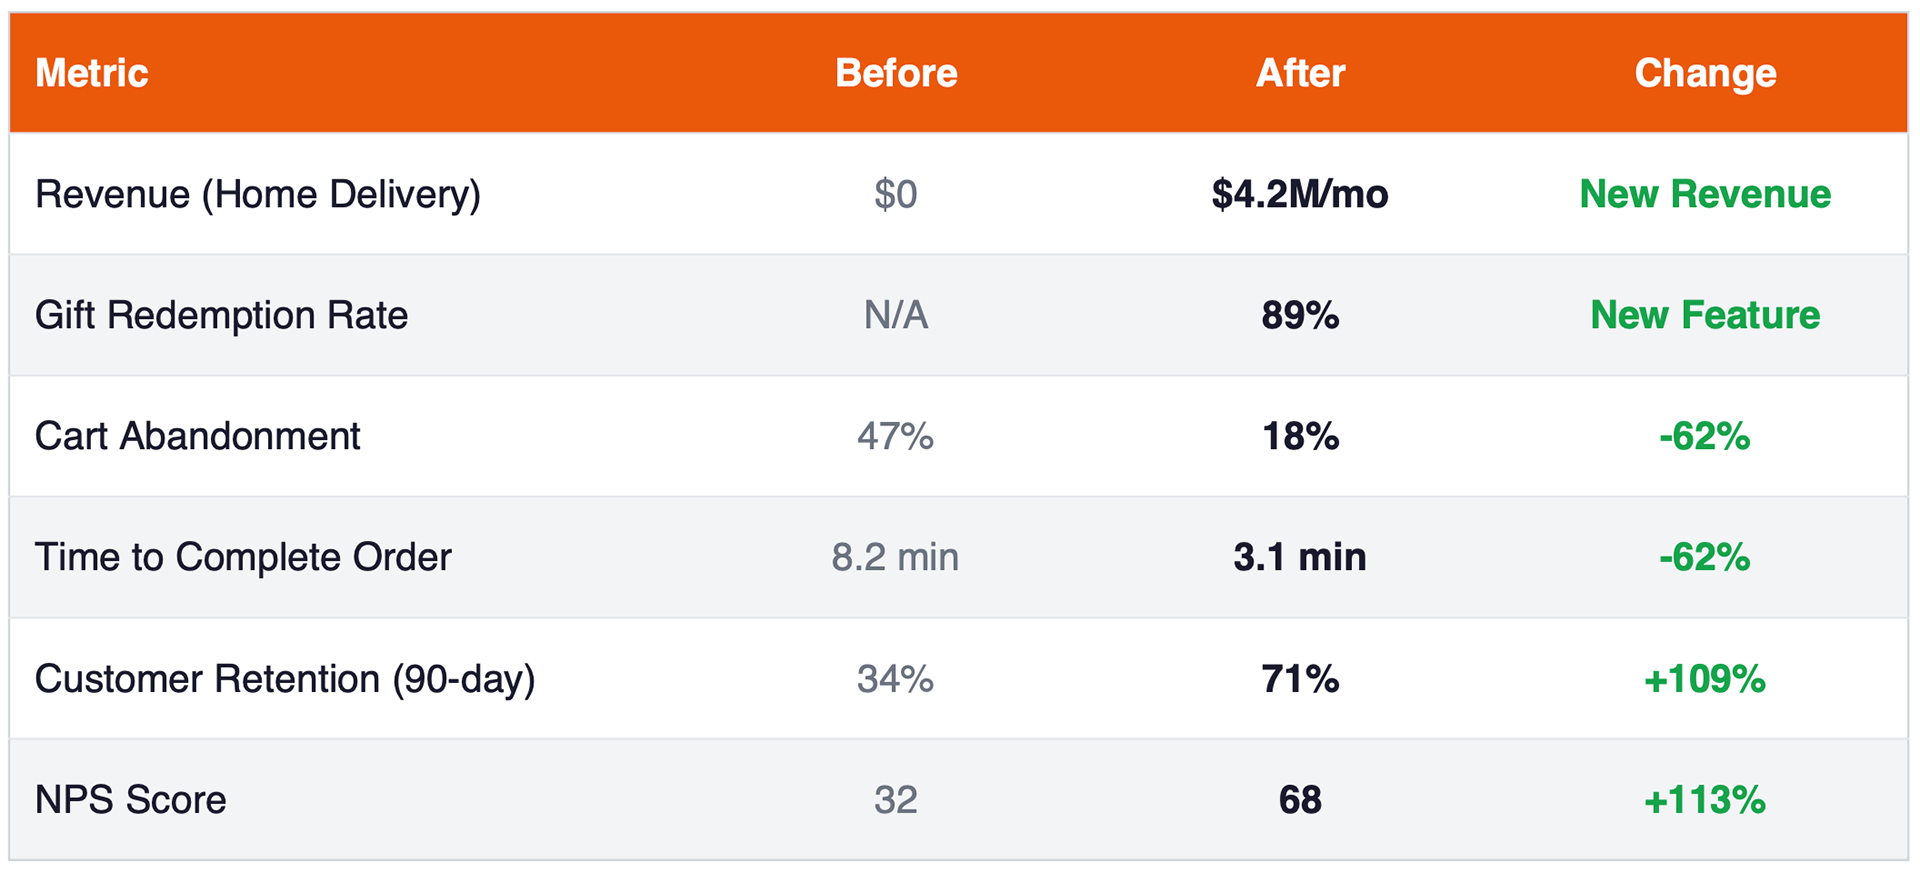Screen dimensions: 1920x873
Task: Click the 18% cart abandonment value
Action: point(1300,436)
